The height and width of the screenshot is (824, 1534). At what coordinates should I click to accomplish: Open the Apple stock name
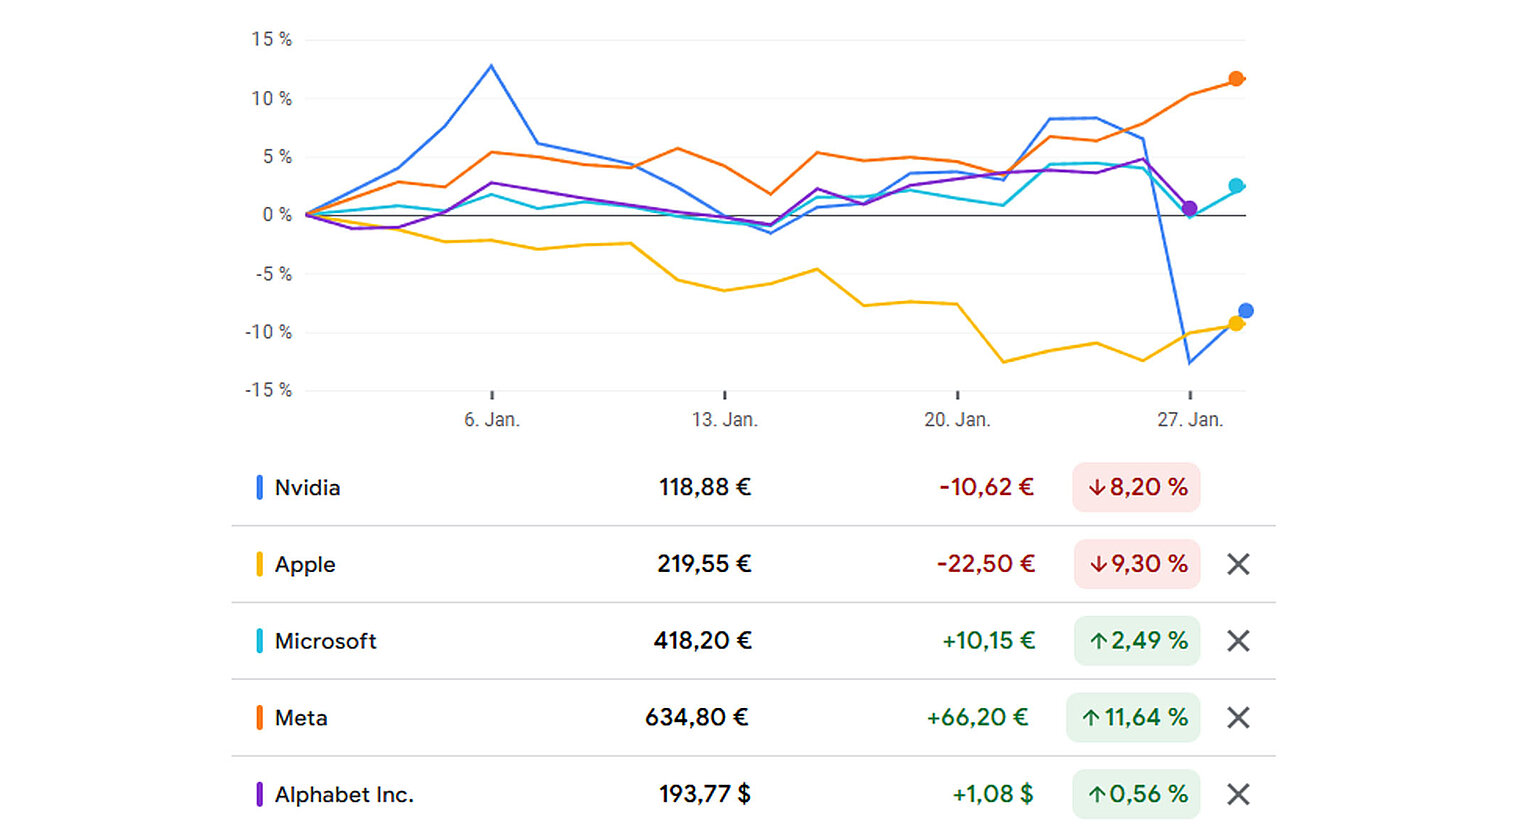coord(305,564)
